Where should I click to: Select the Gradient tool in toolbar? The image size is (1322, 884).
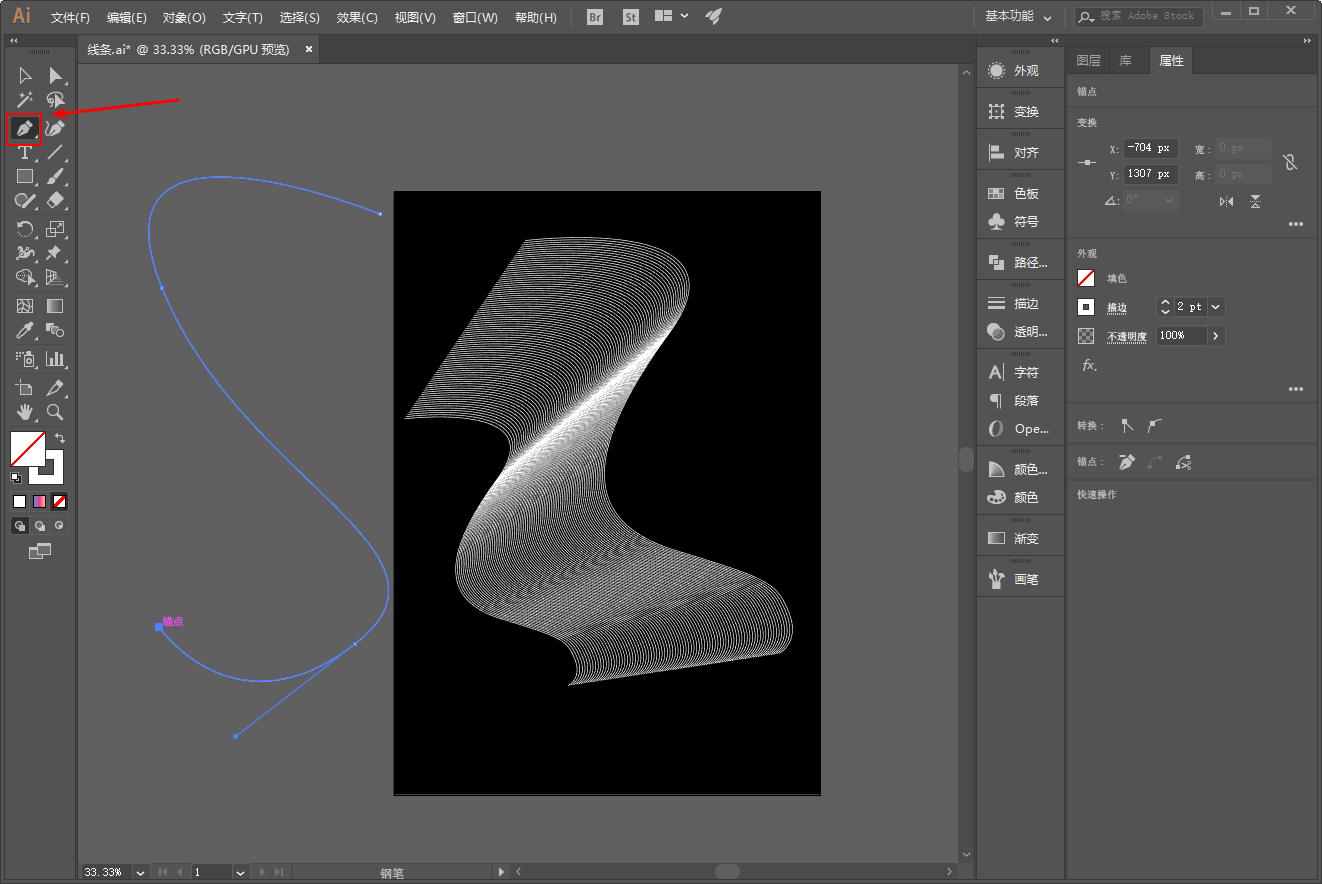pos(56,306)
